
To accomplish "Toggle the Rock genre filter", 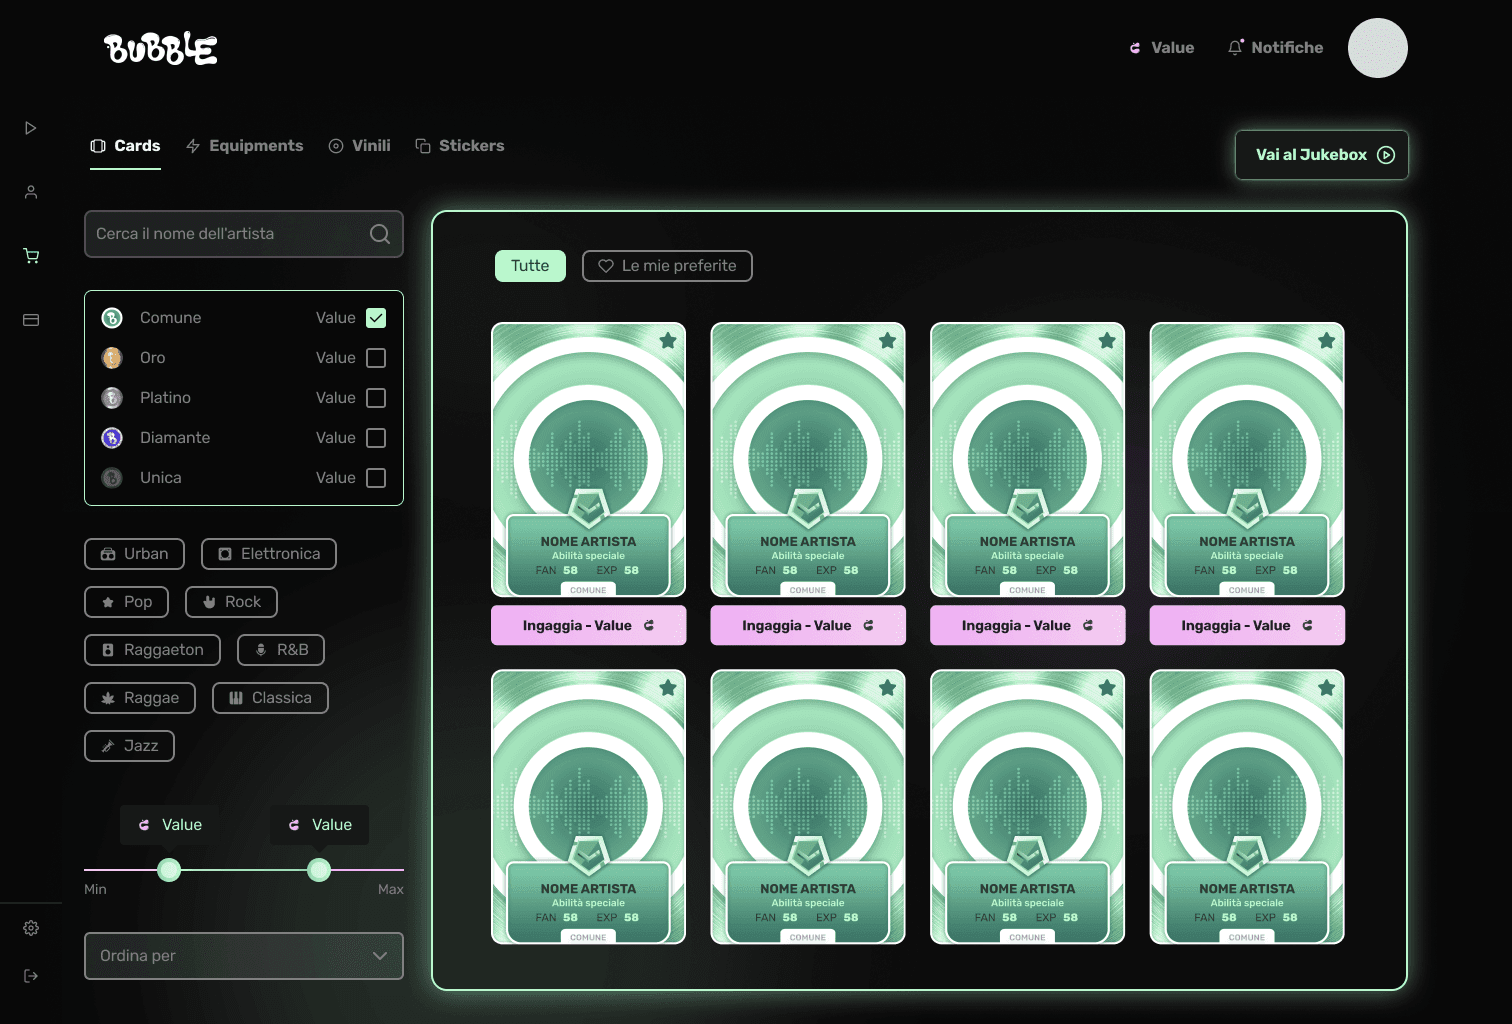I will [x=231, y=602].
